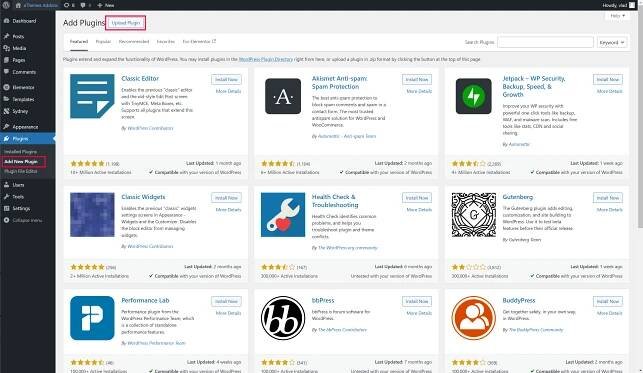View More Details for Classic Widgets
This screenshot has height=373, width=643.
(228, 209)
